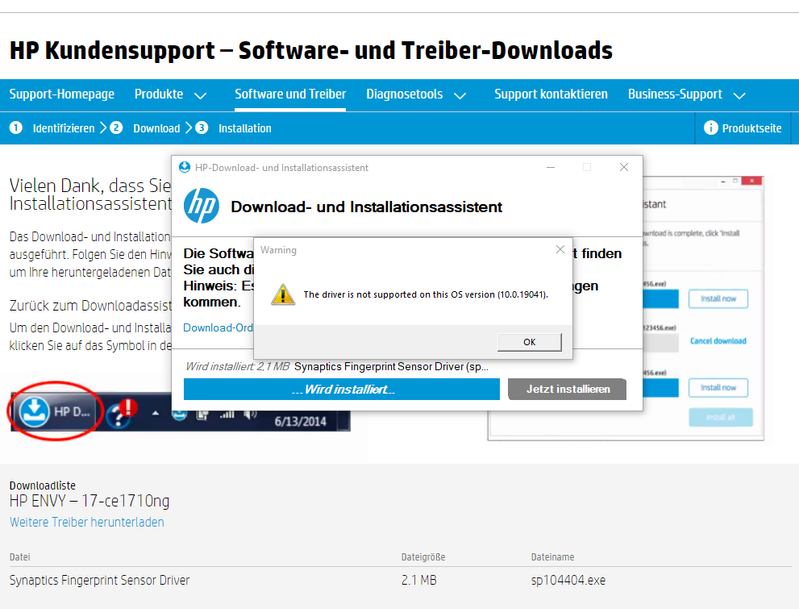Click the sp104404.exe file name
The width and height of the screenshot is (799, 609).
(x=568, y=580)
